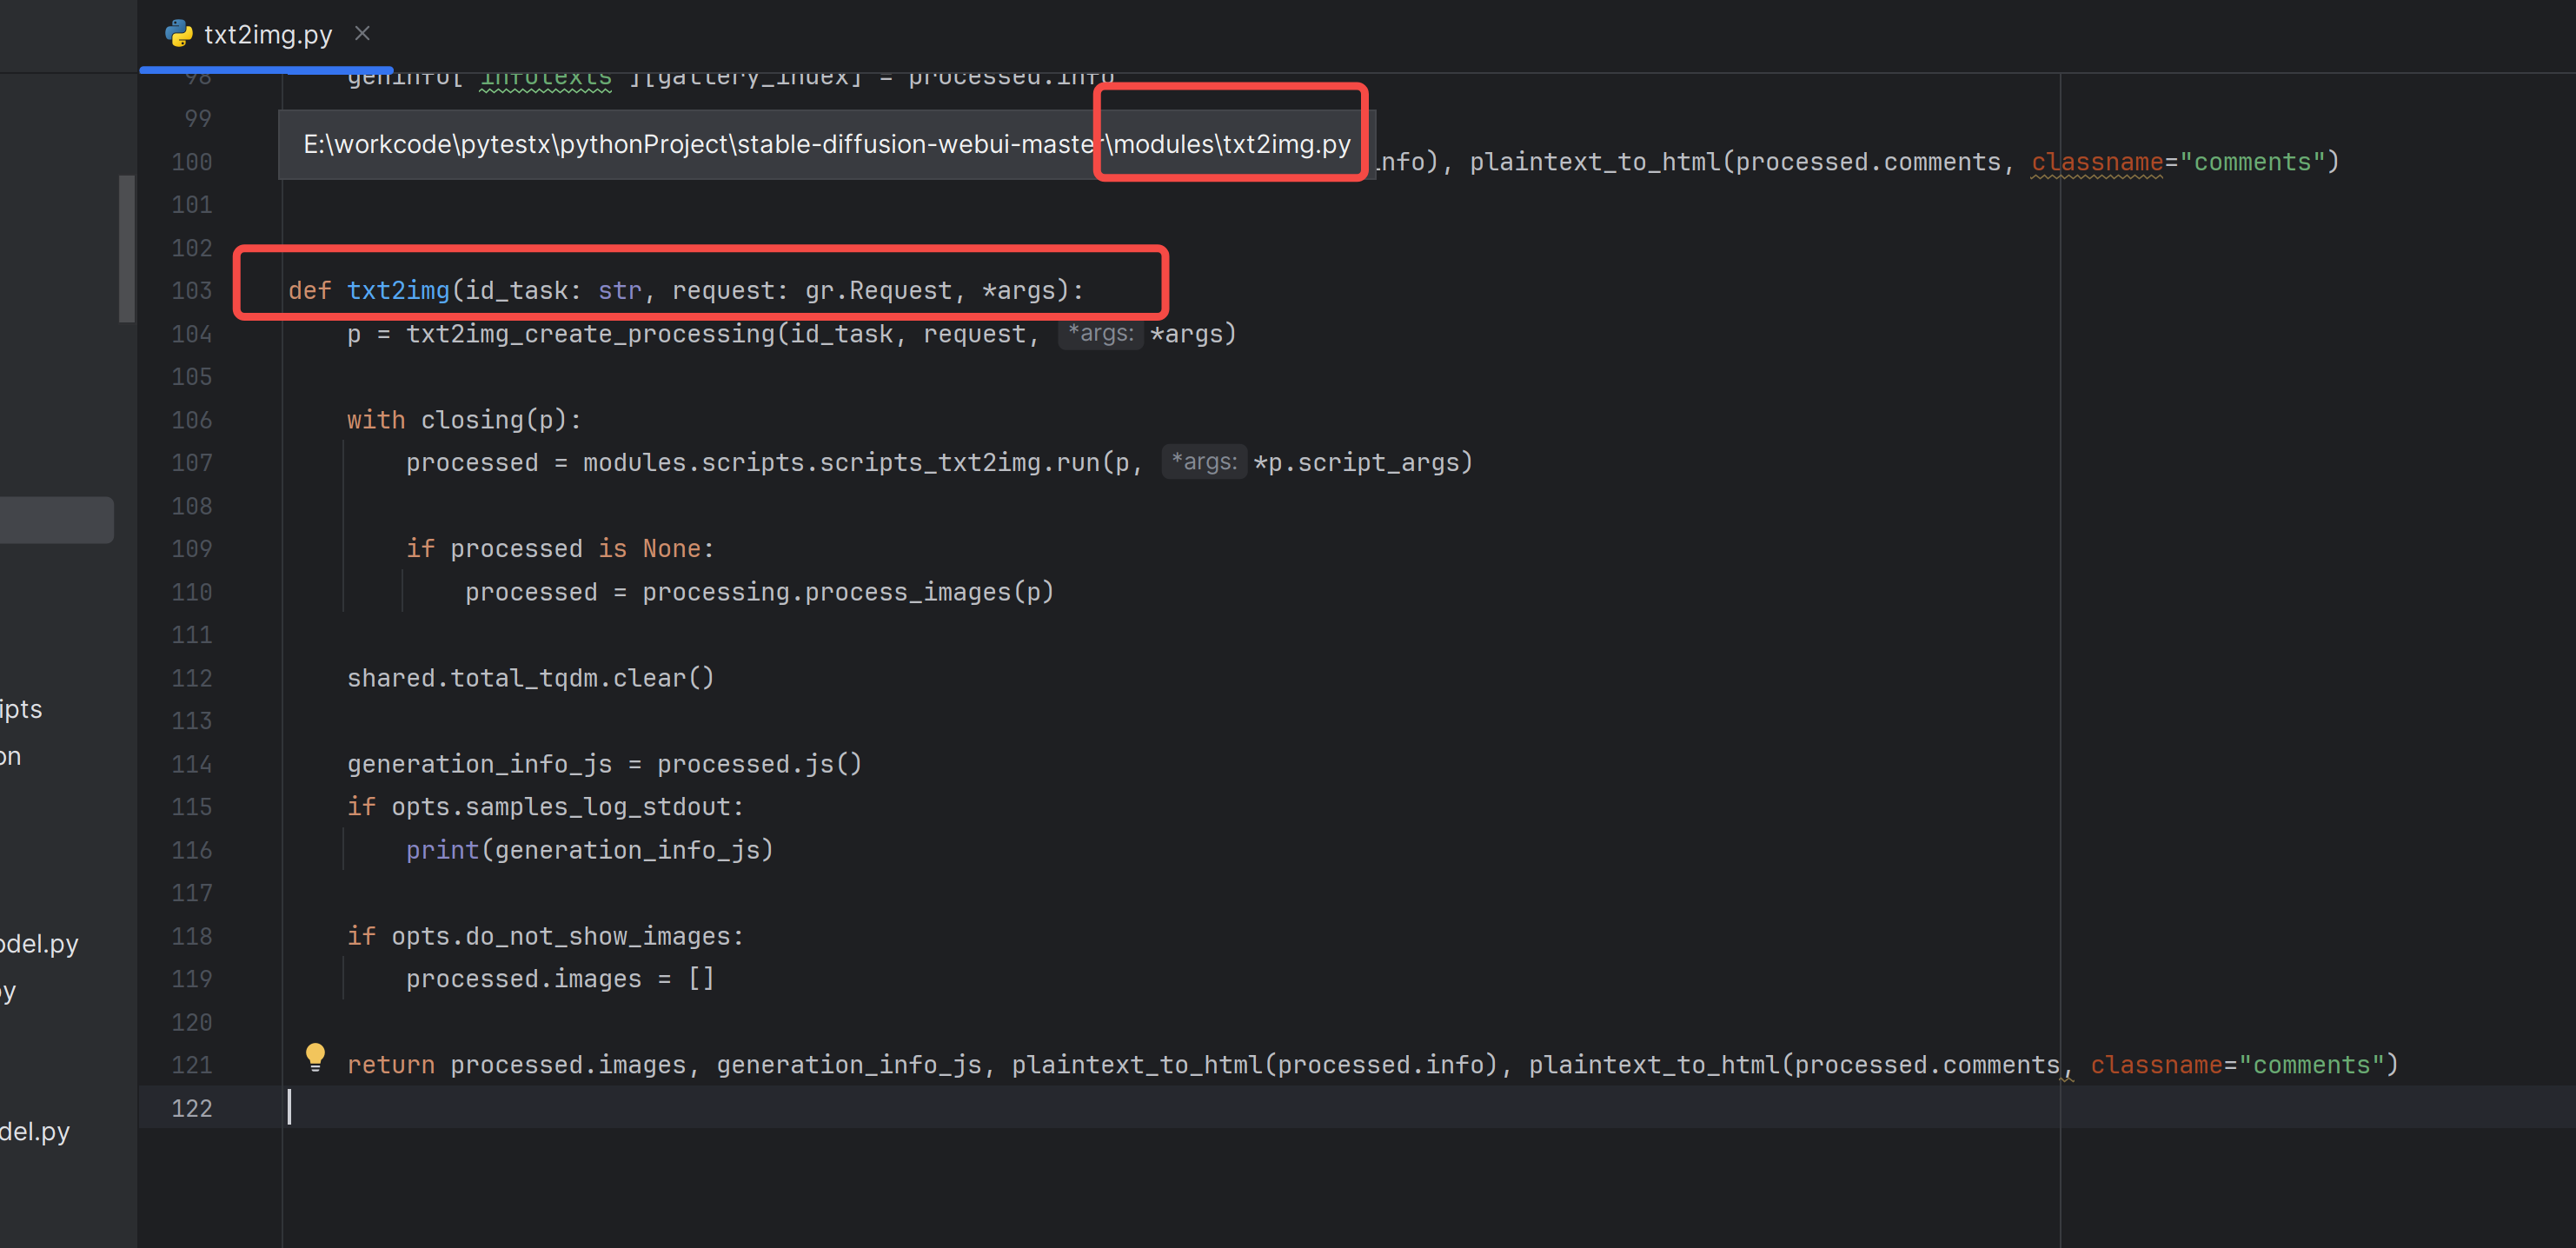Click the *args inlay hint on line 104

pos(1100,333)
